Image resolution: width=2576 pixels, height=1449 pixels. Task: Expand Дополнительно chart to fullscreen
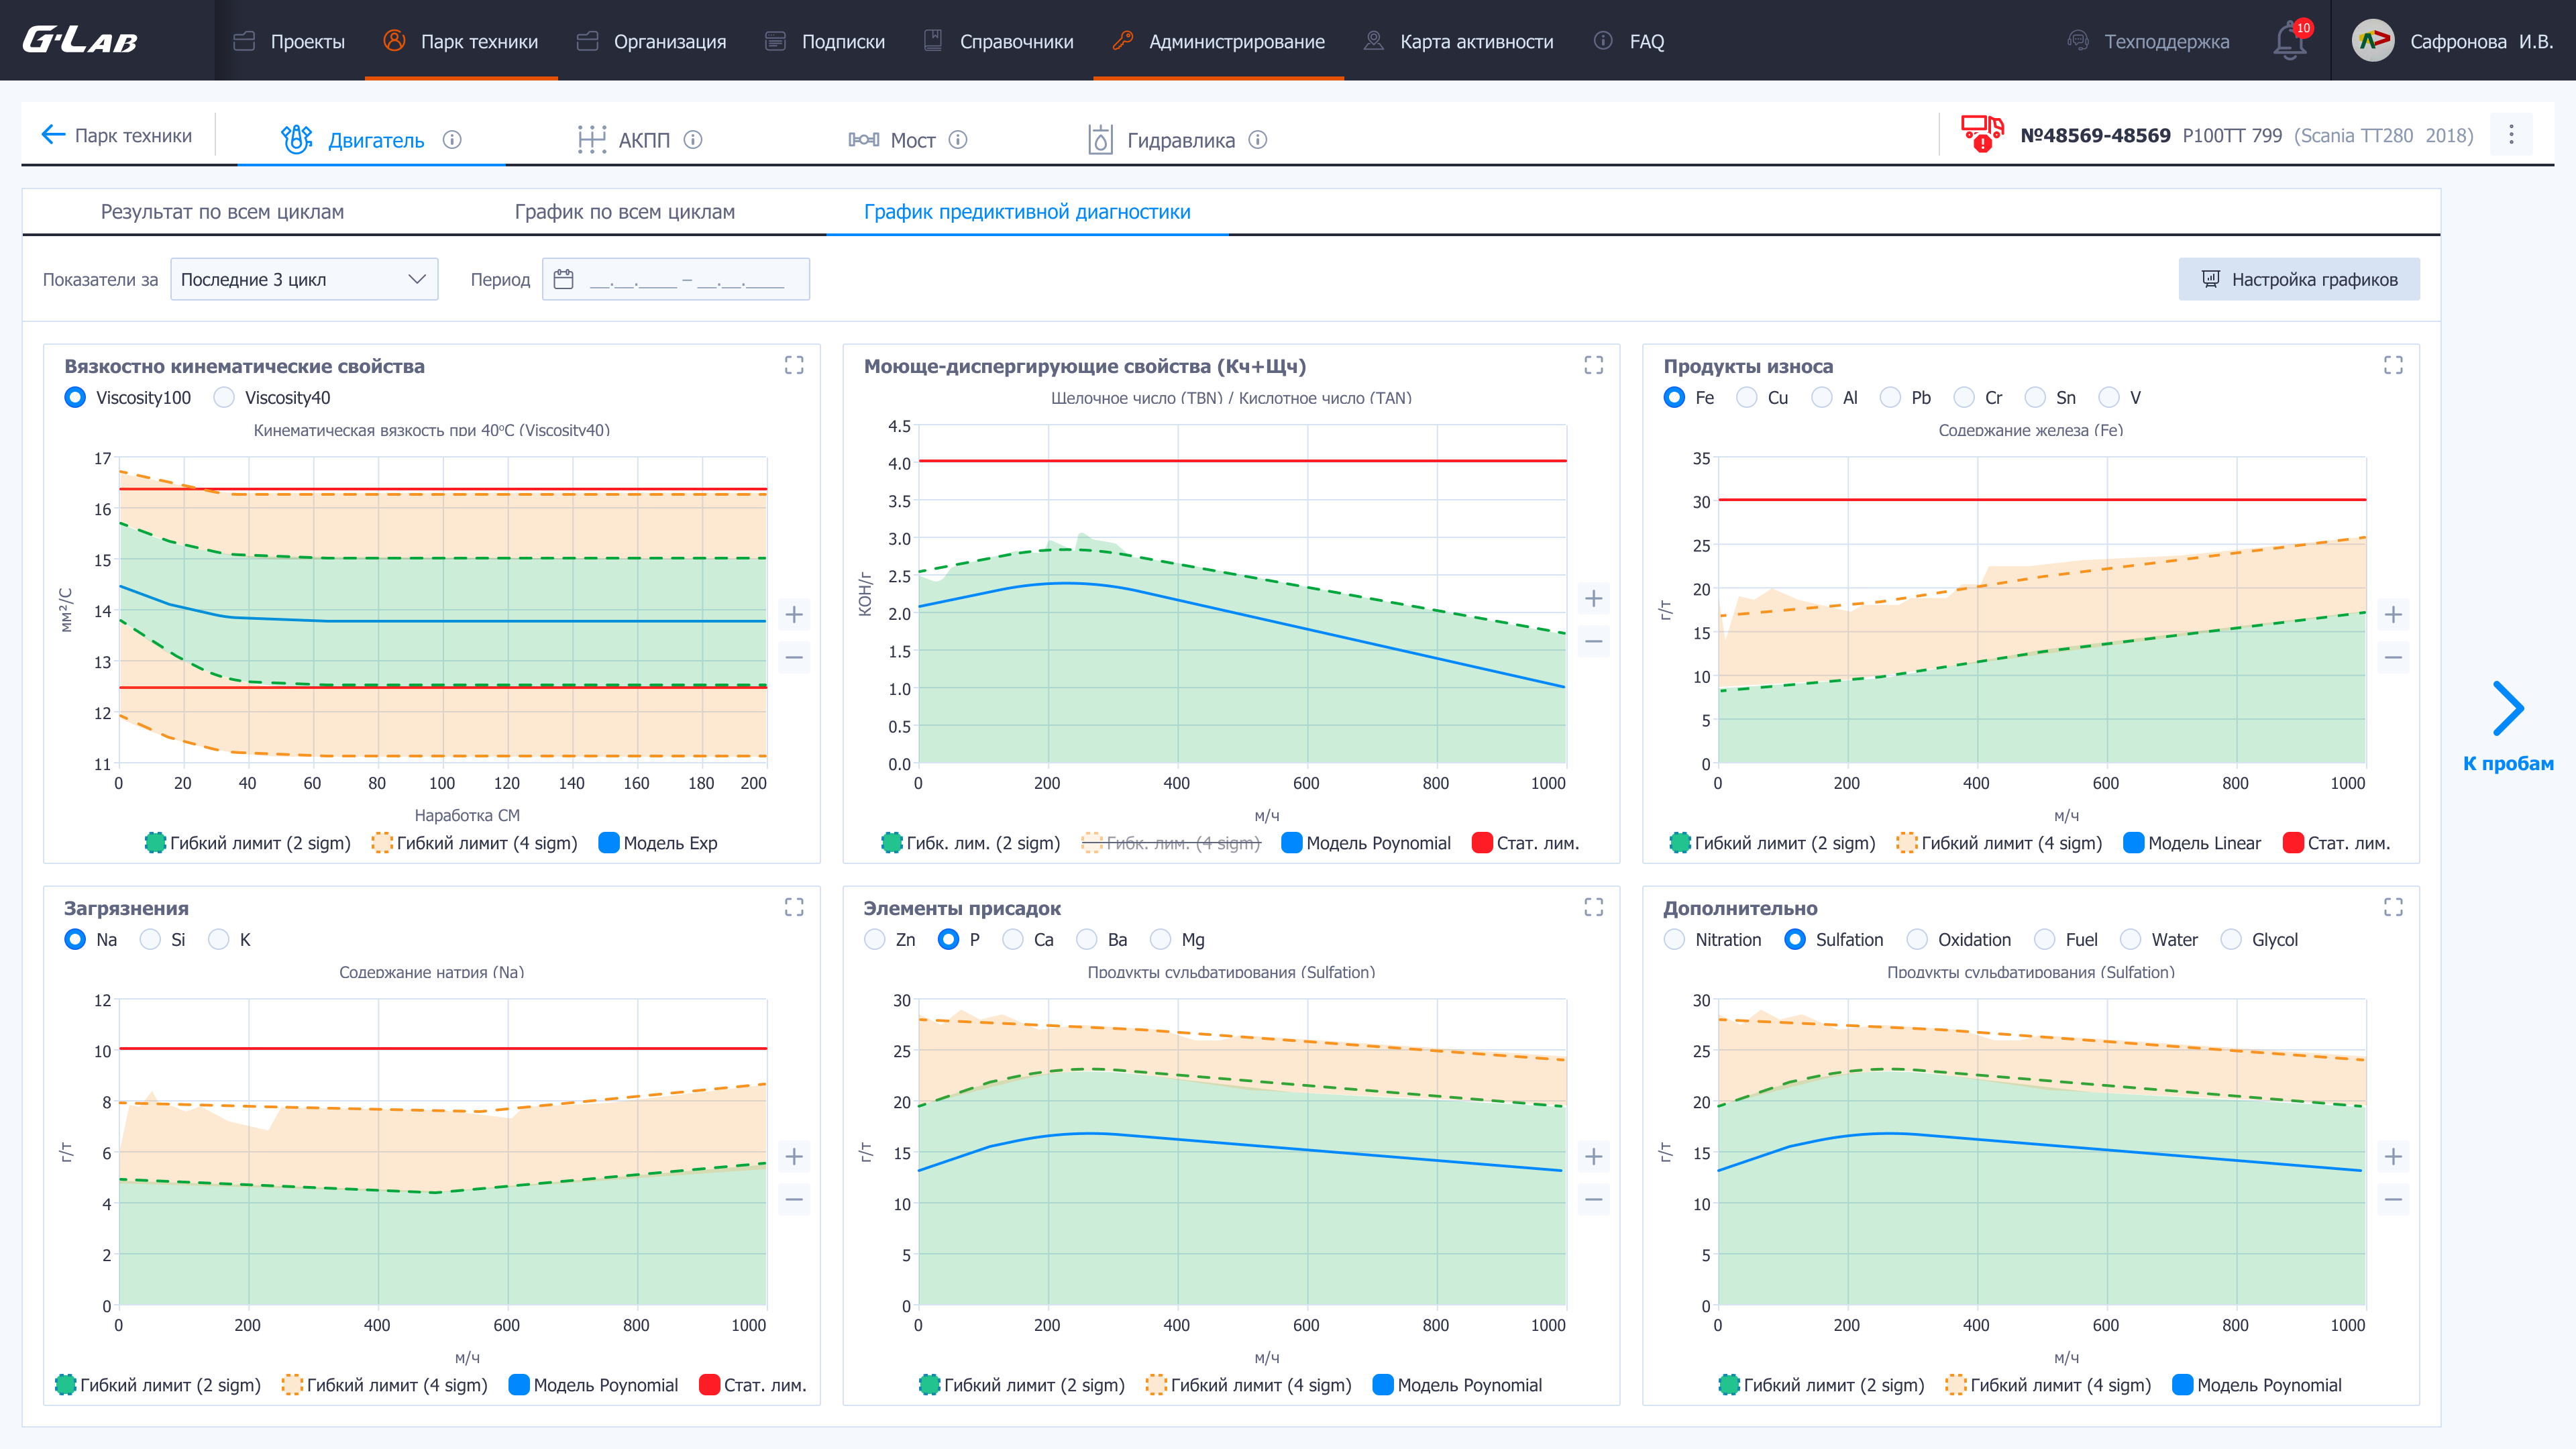click(2393, 907)
